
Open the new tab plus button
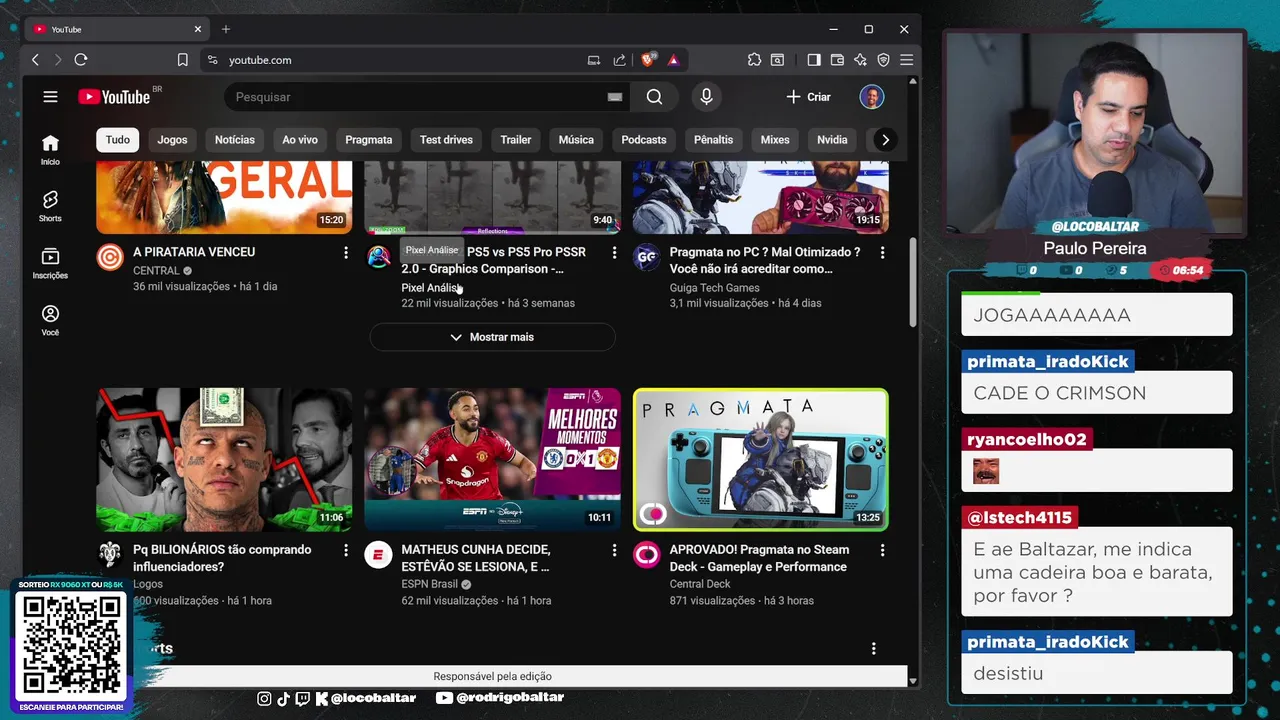coord(226,29)
